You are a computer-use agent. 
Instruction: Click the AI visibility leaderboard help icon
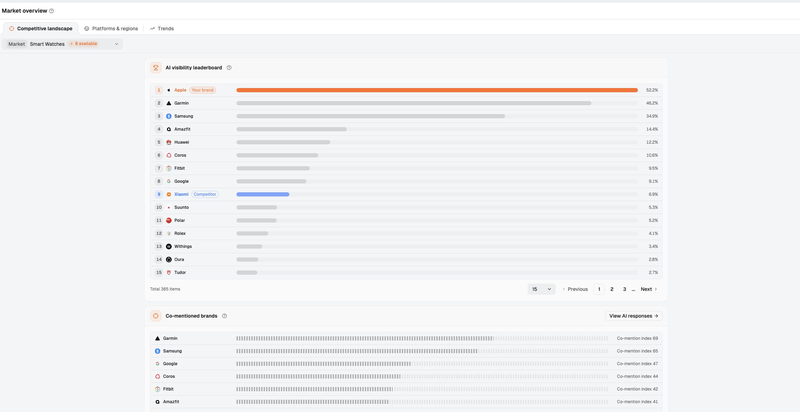229,68
